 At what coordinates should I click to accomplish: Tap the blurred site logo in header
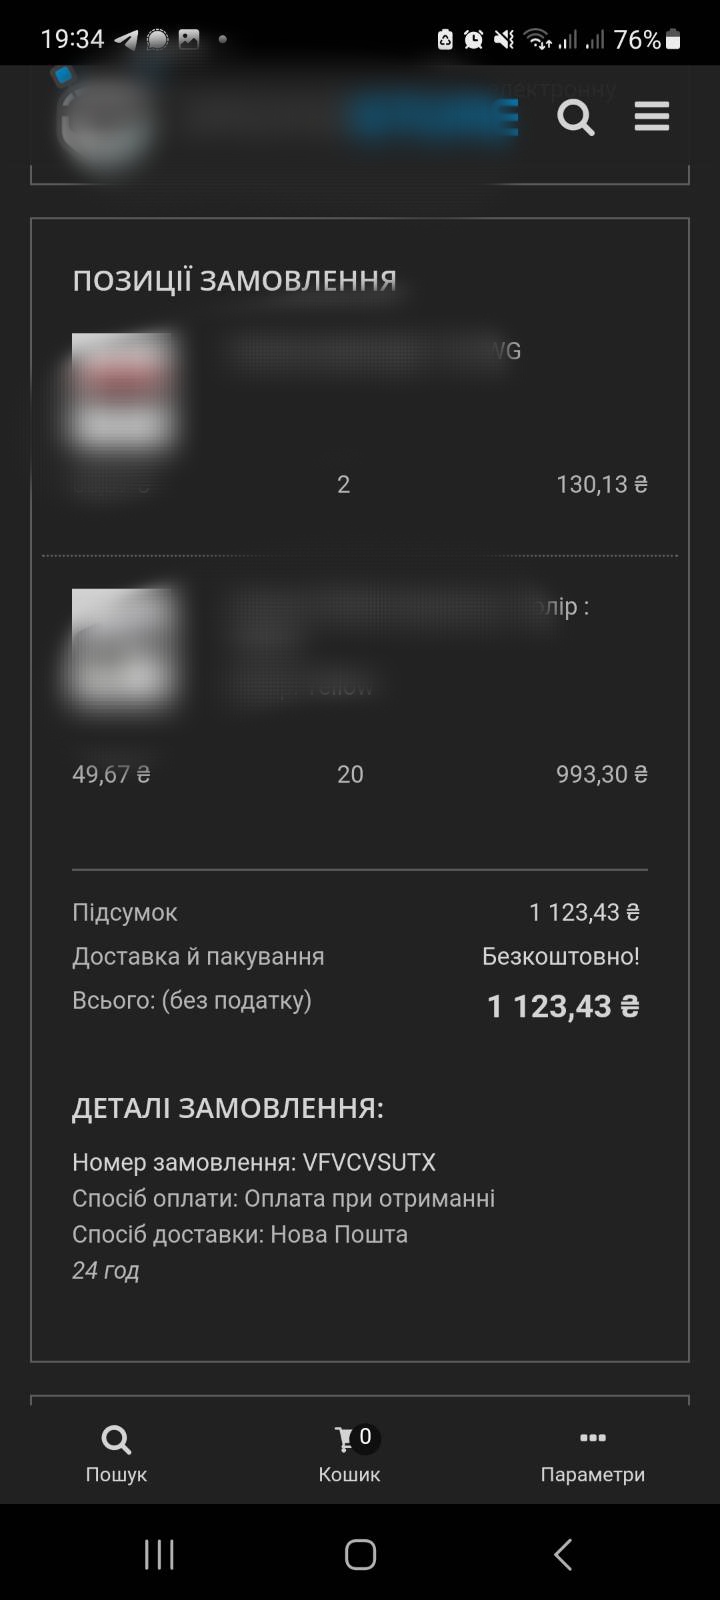105,118
